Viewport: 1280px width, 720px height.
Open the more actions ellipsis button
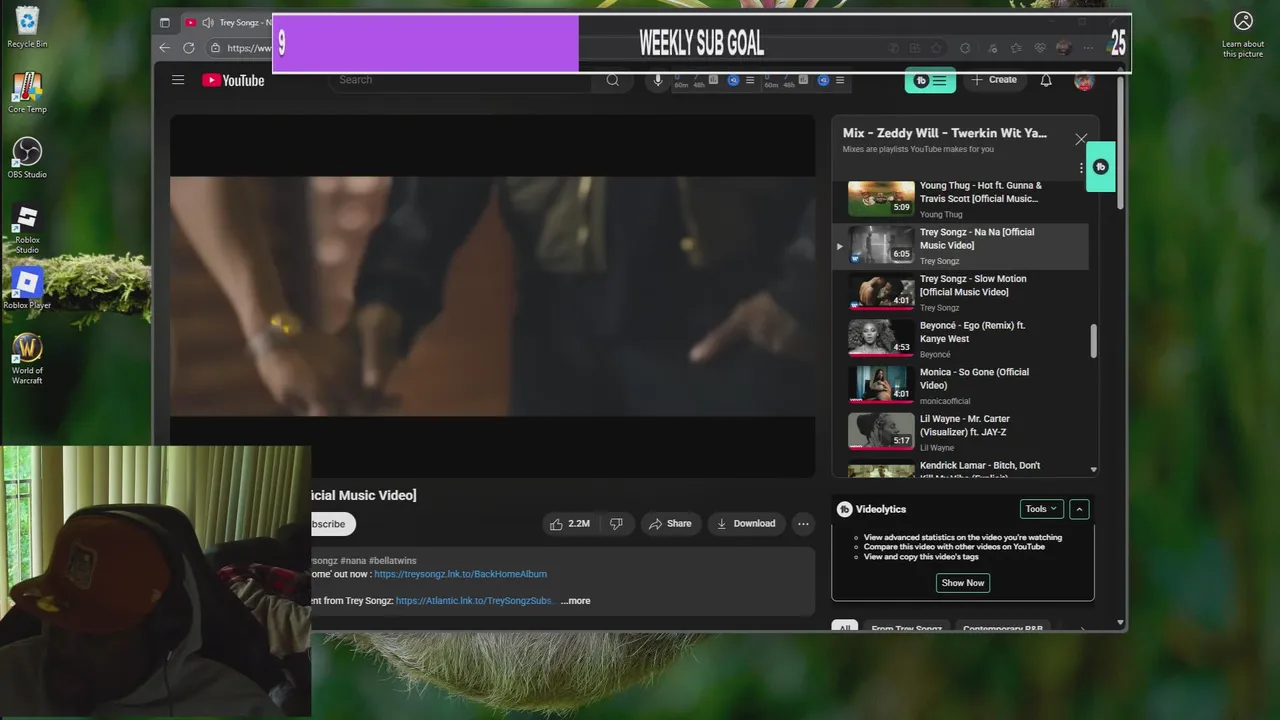point(803,523)
